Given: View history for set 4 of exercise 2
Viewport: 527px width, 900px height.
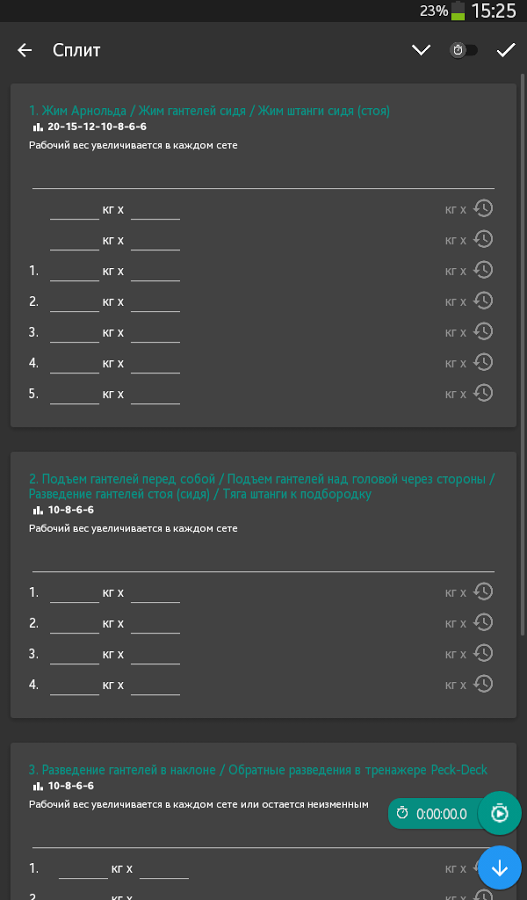Looking at the screenshot, I should pyautogui.click(x=483, y=684).
